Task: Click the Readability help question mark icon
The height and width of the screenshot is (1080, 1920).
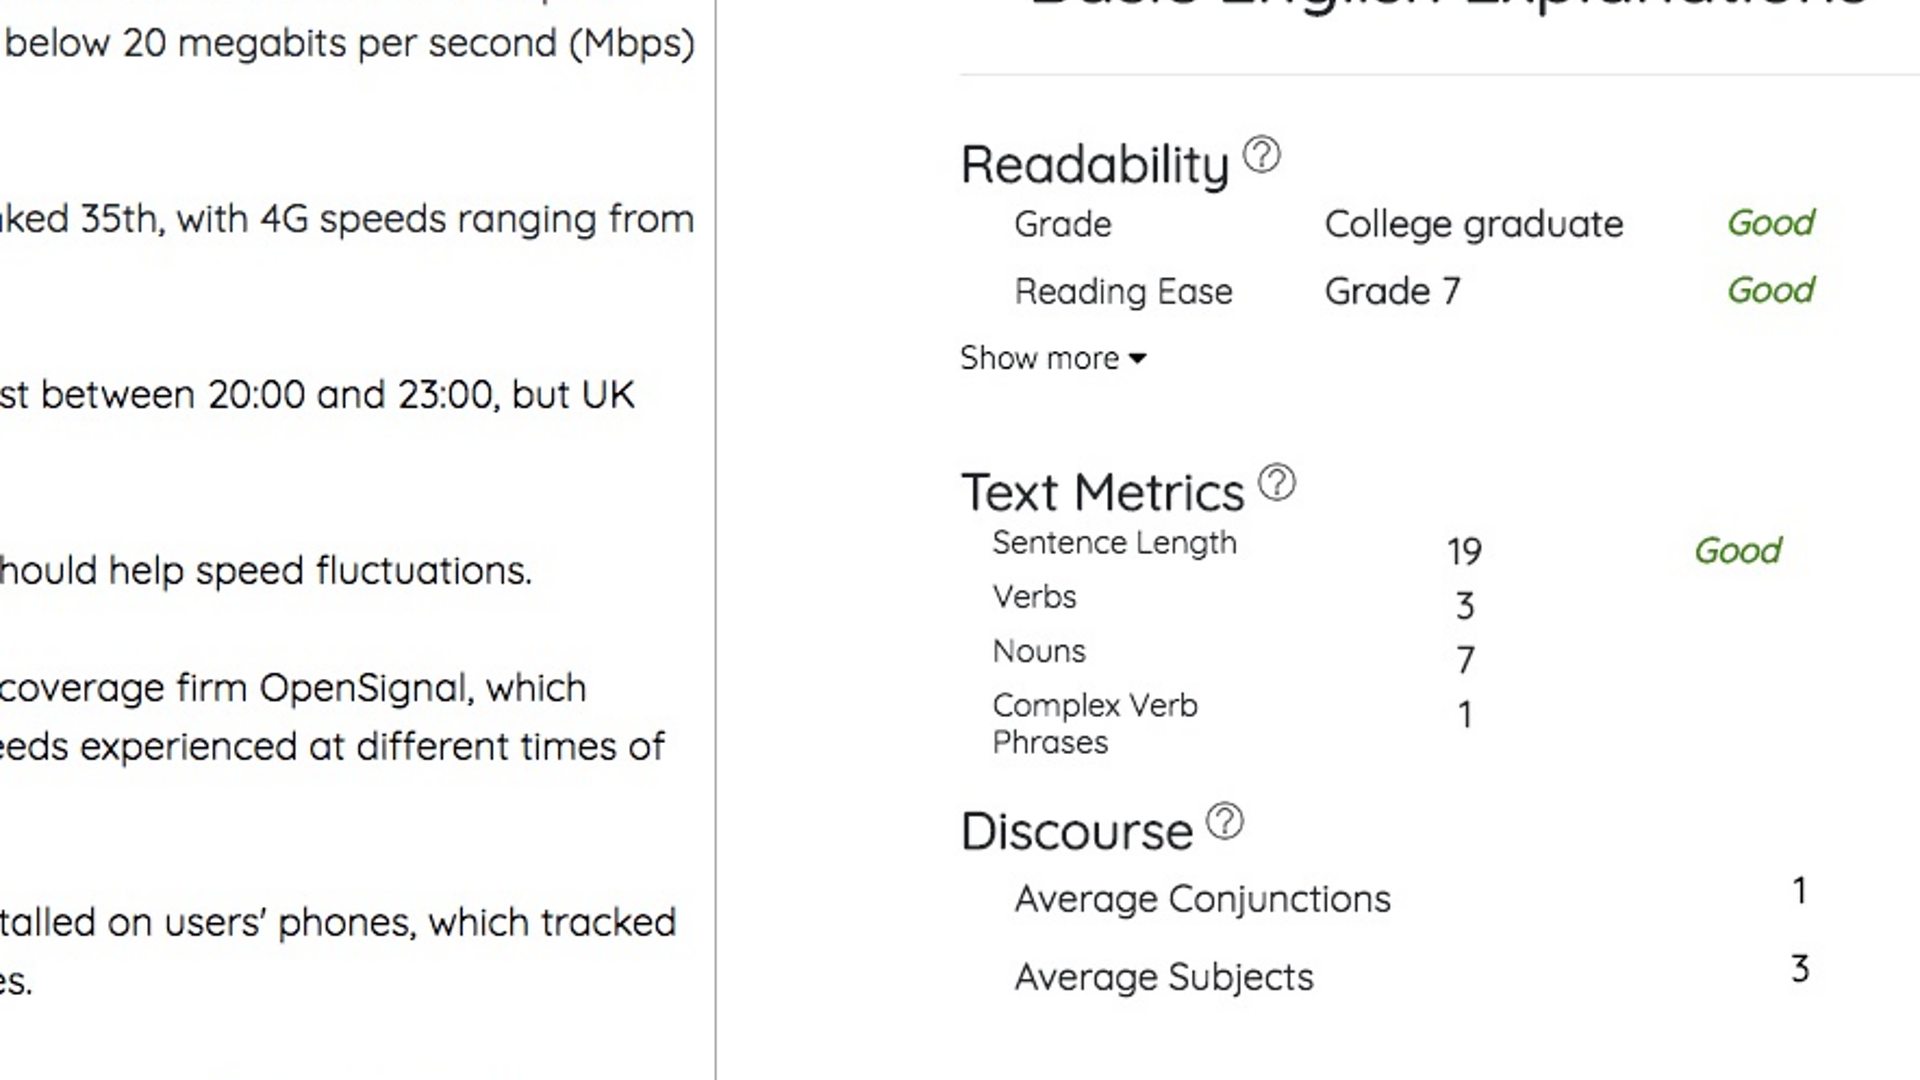Action: (1261, 155)
